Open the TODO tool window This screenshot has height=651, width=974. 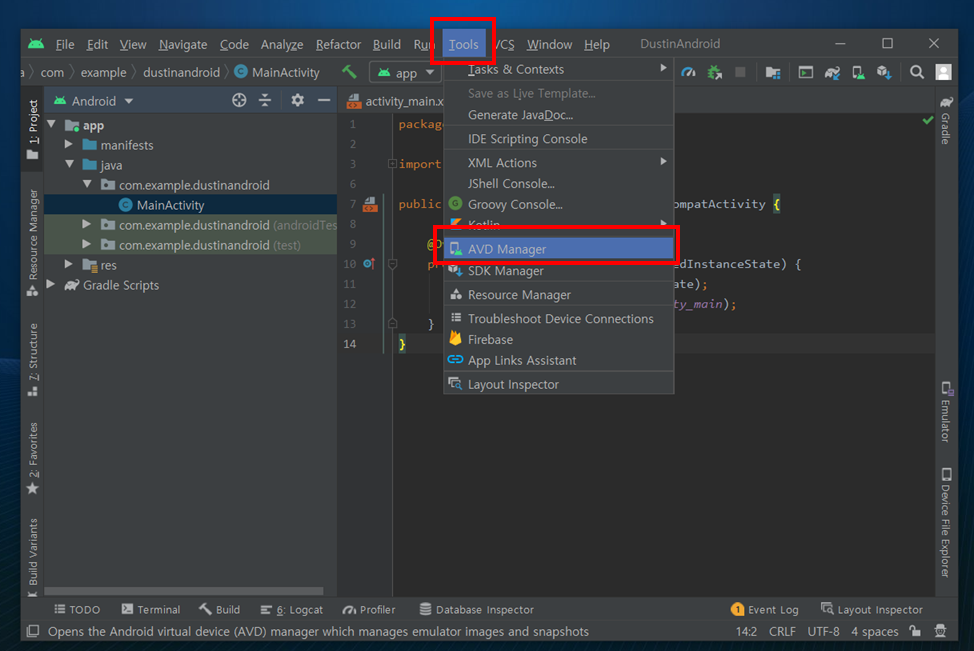pyautogui.click(x=77, y=609)
